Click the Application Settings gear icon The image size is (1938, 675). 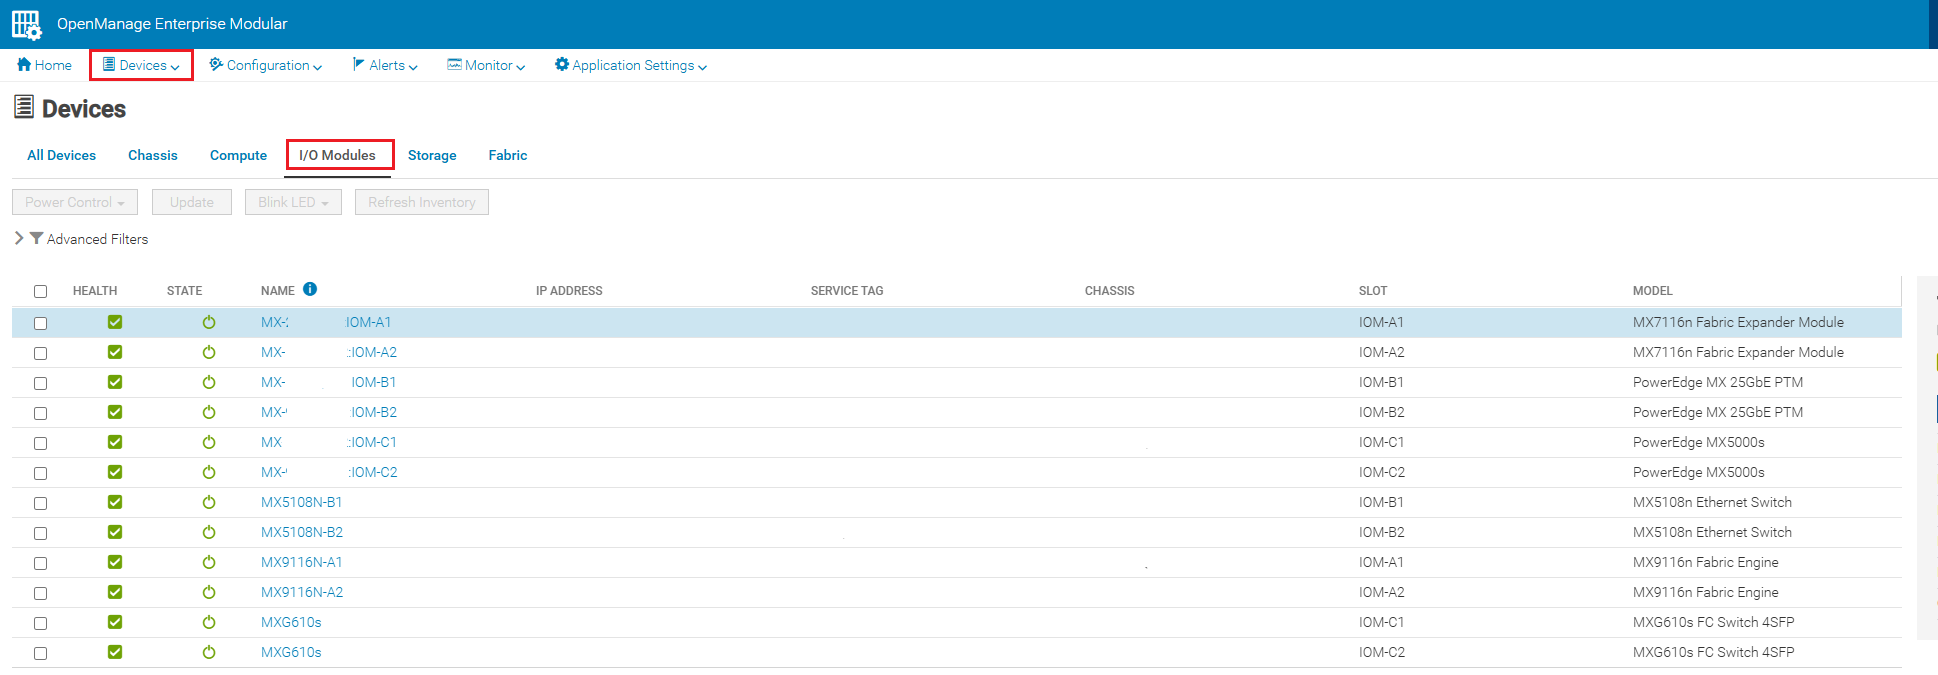[x=562, y=65]
